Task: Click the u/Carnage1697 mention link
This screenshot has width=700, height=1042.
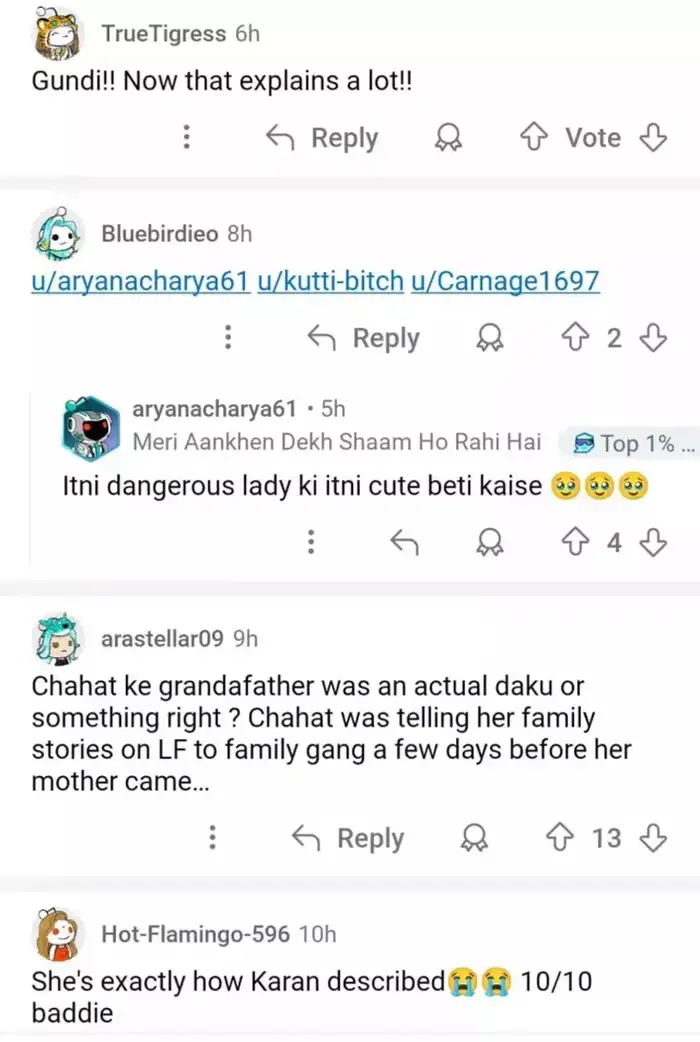Action: click(x=512, y=281)
